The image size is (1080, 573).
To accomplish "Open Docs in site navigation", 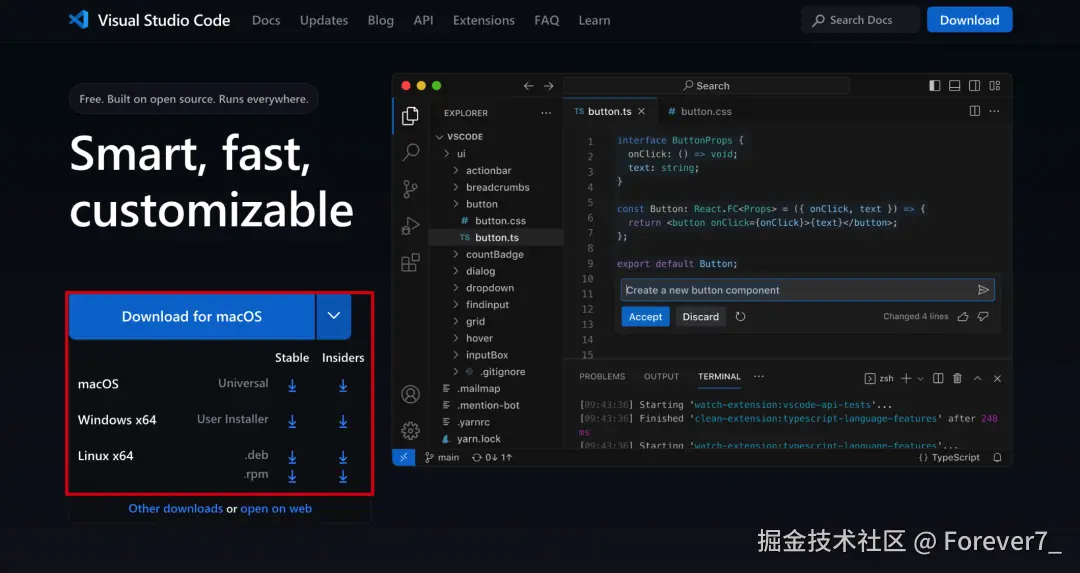I will 266,20.
